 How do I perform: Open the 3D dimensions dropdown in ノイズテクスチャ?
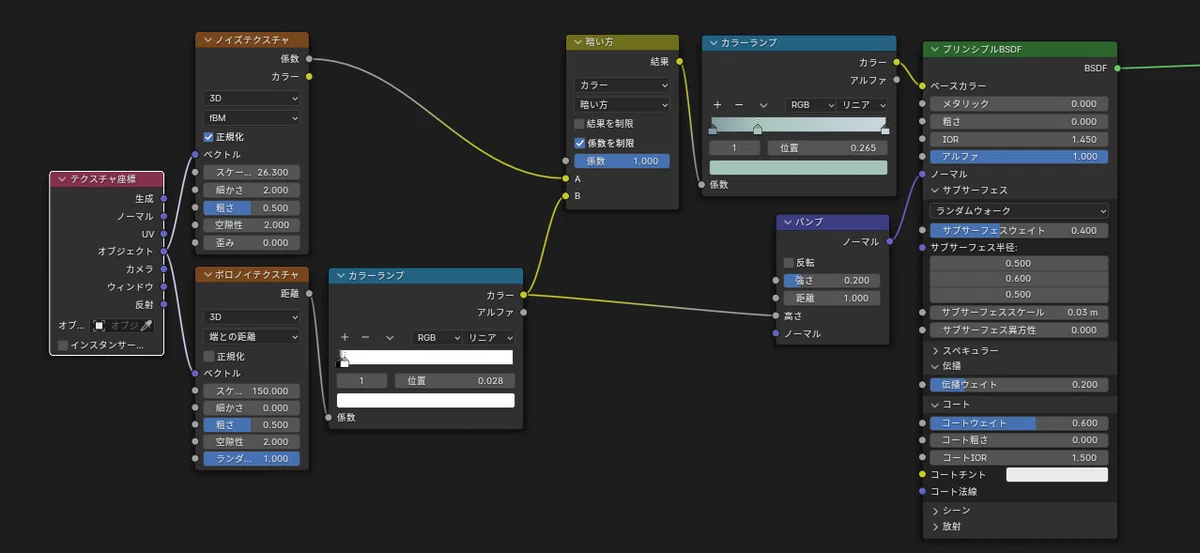[252, 99]
